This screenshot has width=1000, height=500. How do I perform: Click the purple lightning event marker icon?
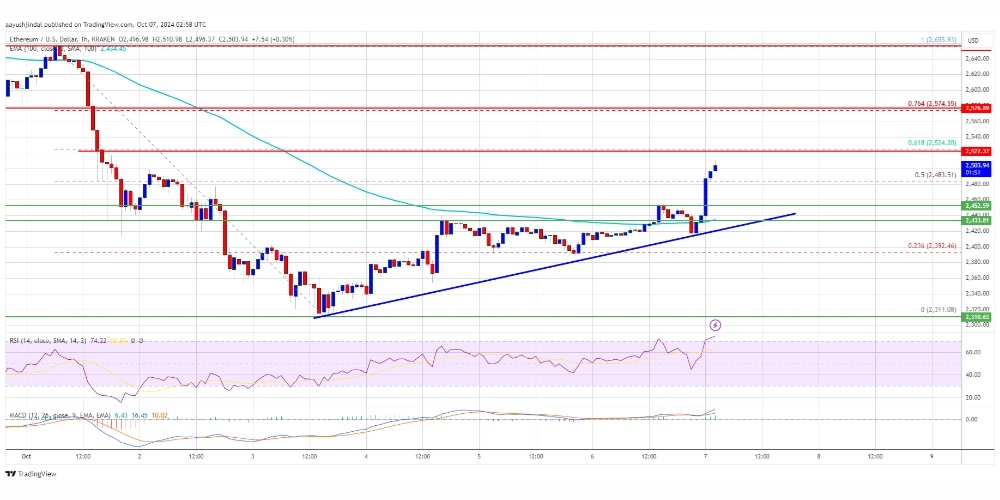[x=715, y=325]
